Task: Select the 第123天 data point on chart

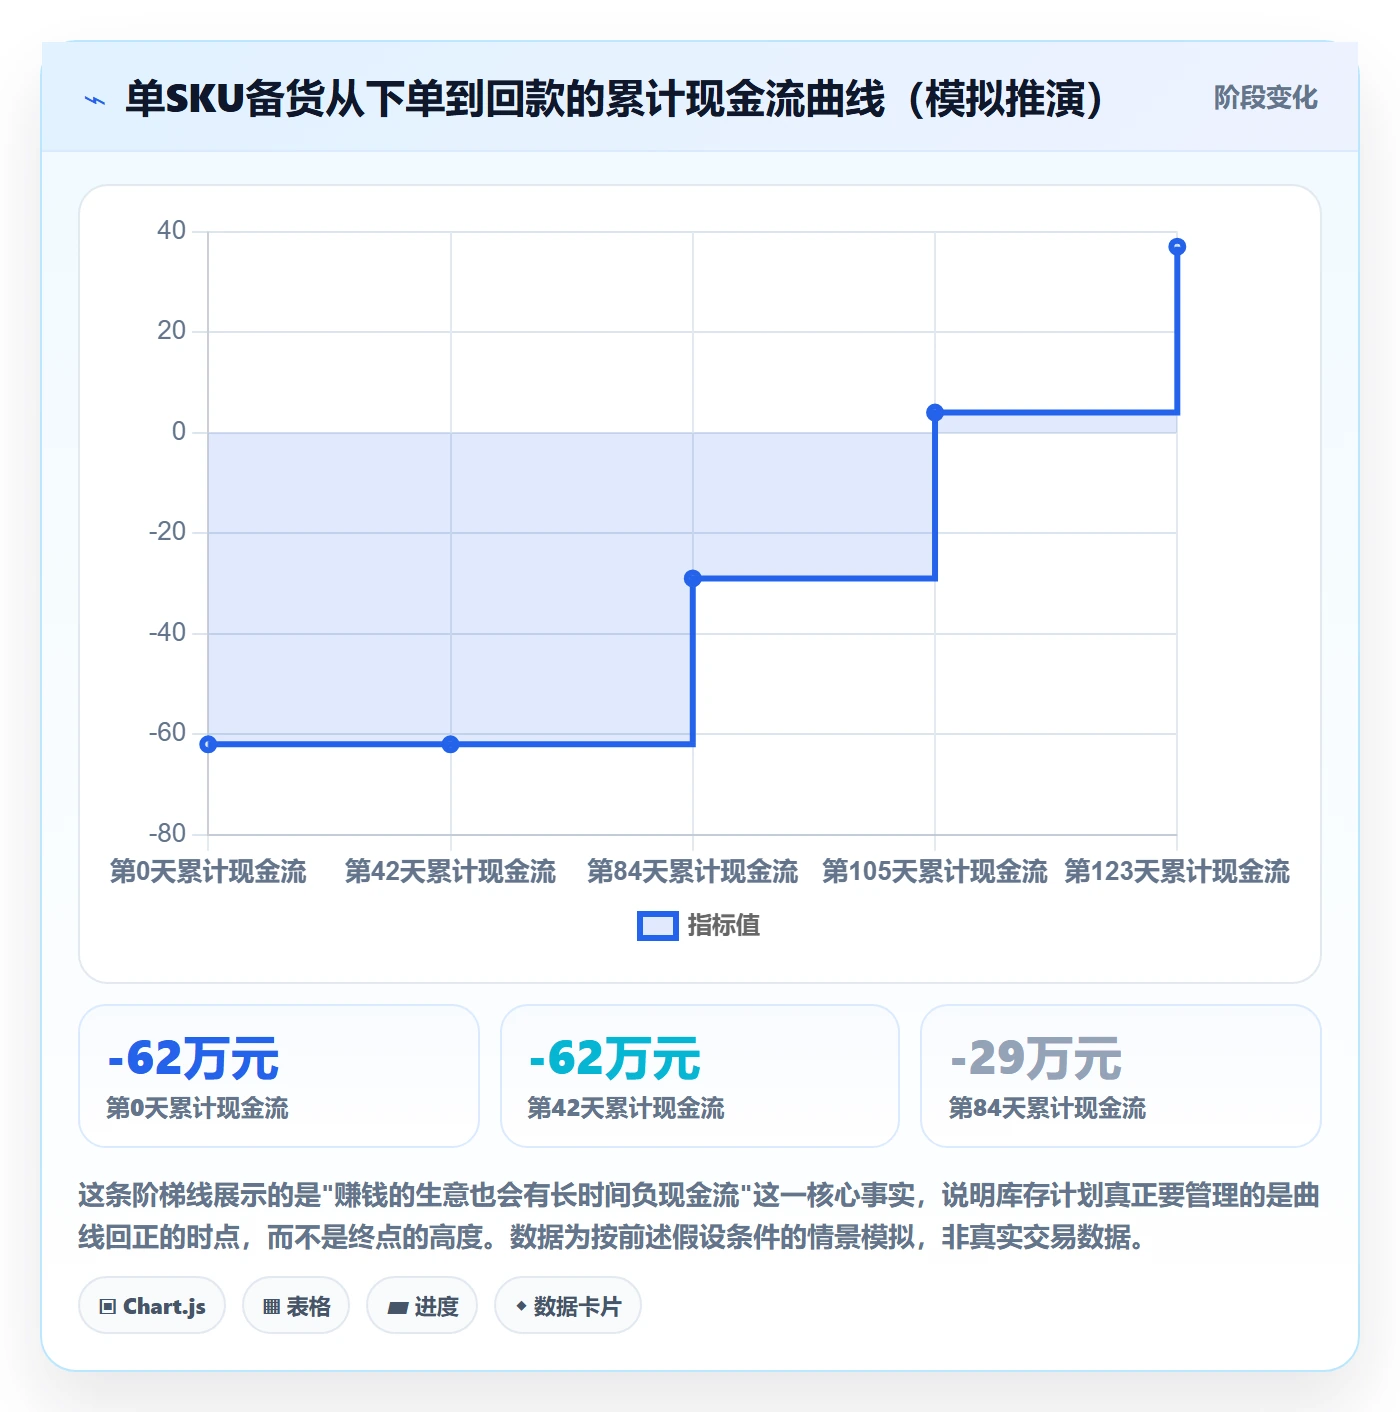Action: 1177,247
